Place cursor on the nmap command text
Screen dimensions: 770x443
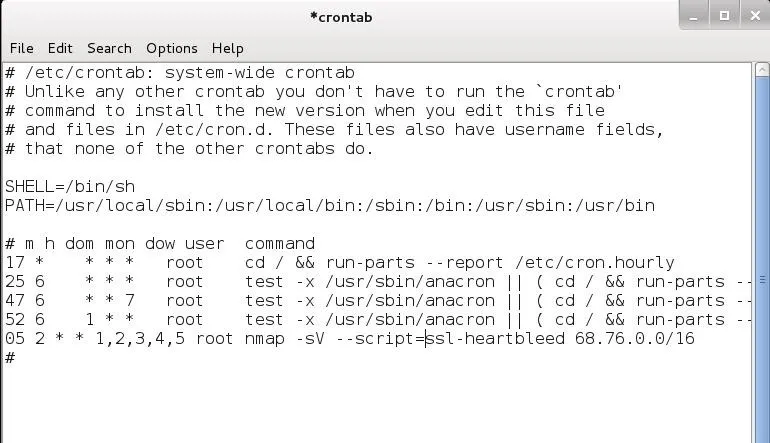[x=264, y=339]
